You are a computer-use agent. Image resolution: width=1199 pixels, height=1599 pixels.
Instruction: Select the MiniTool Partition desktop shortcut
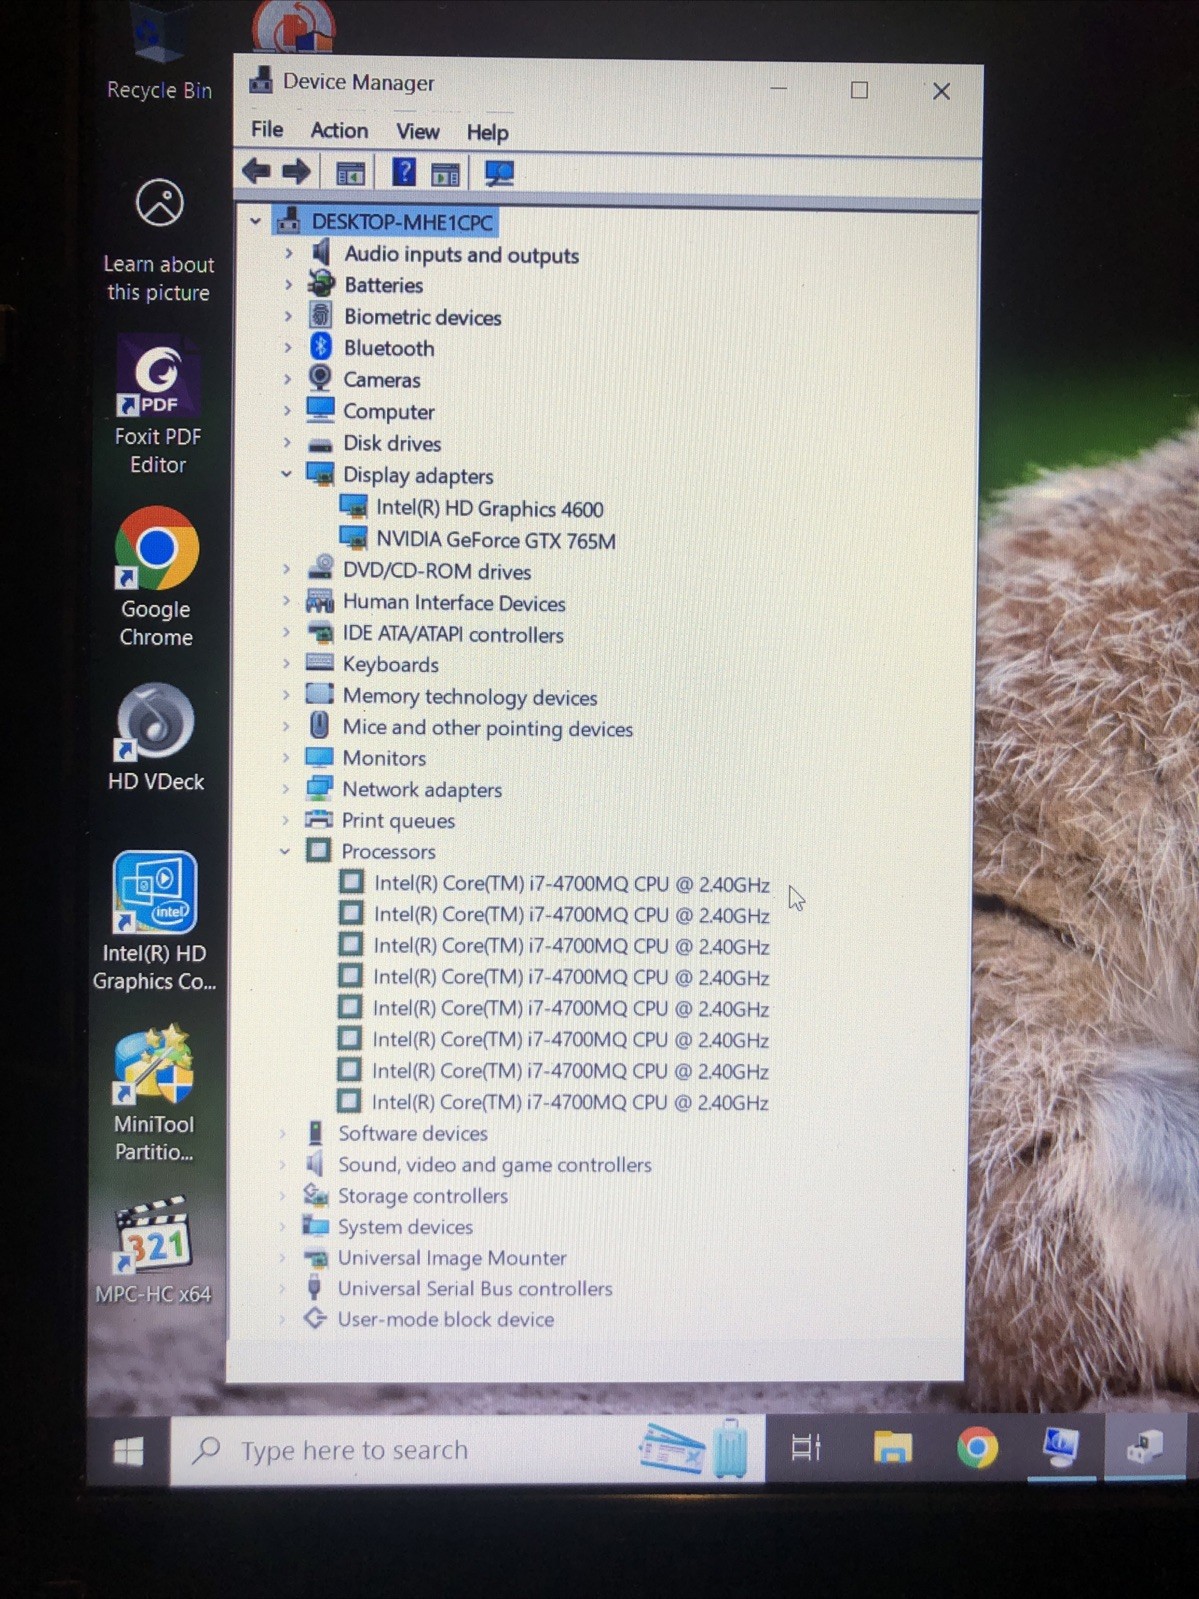[154, 1093]
